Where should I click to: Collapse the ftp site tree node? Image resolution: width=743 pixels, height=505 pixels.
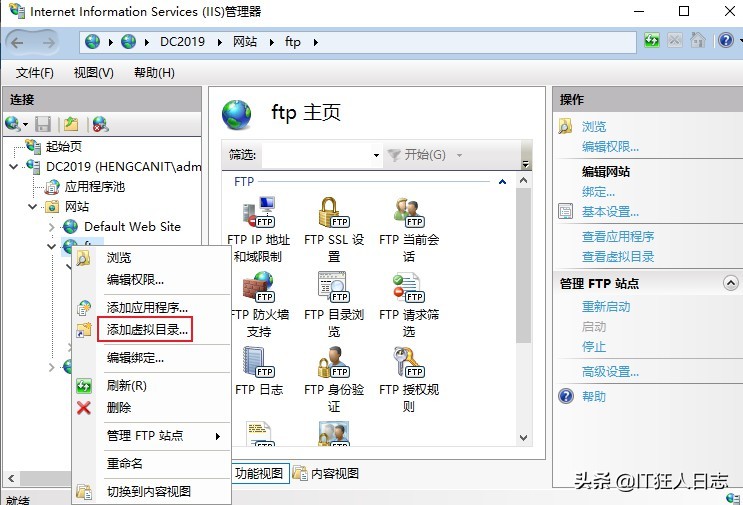coord(52,246)
